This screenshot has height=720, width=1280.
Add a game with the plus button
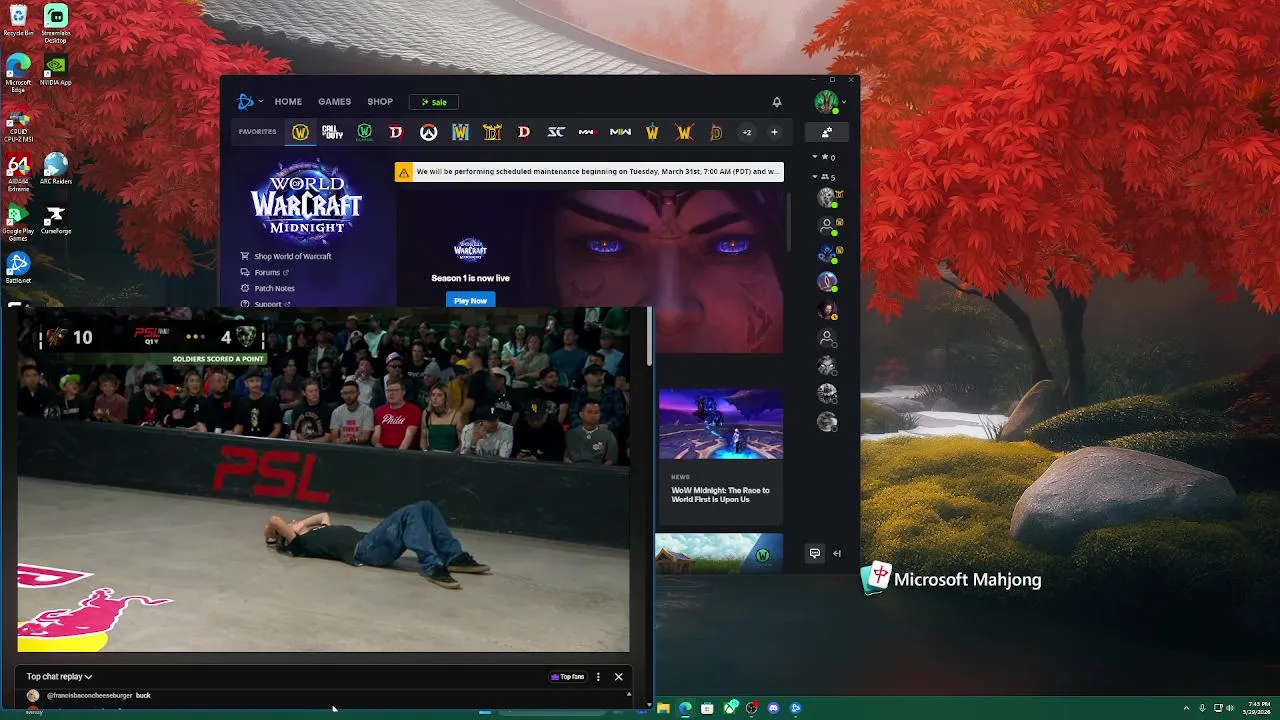[773, 132]
